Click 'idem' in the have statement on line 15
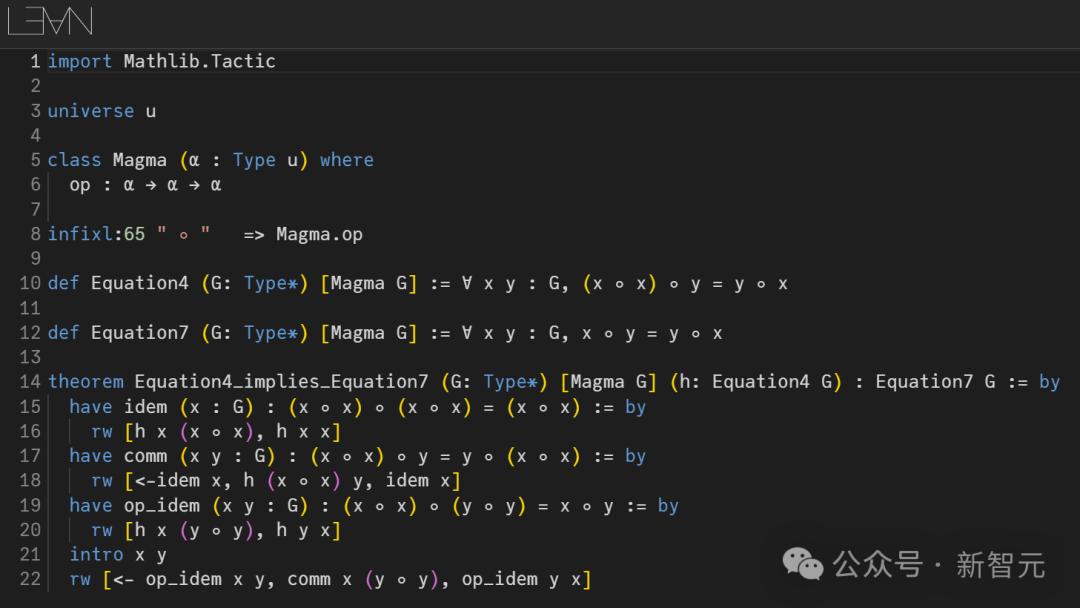Image resolution: width=1080 pixels, height=608 pixels. [145, 407]
